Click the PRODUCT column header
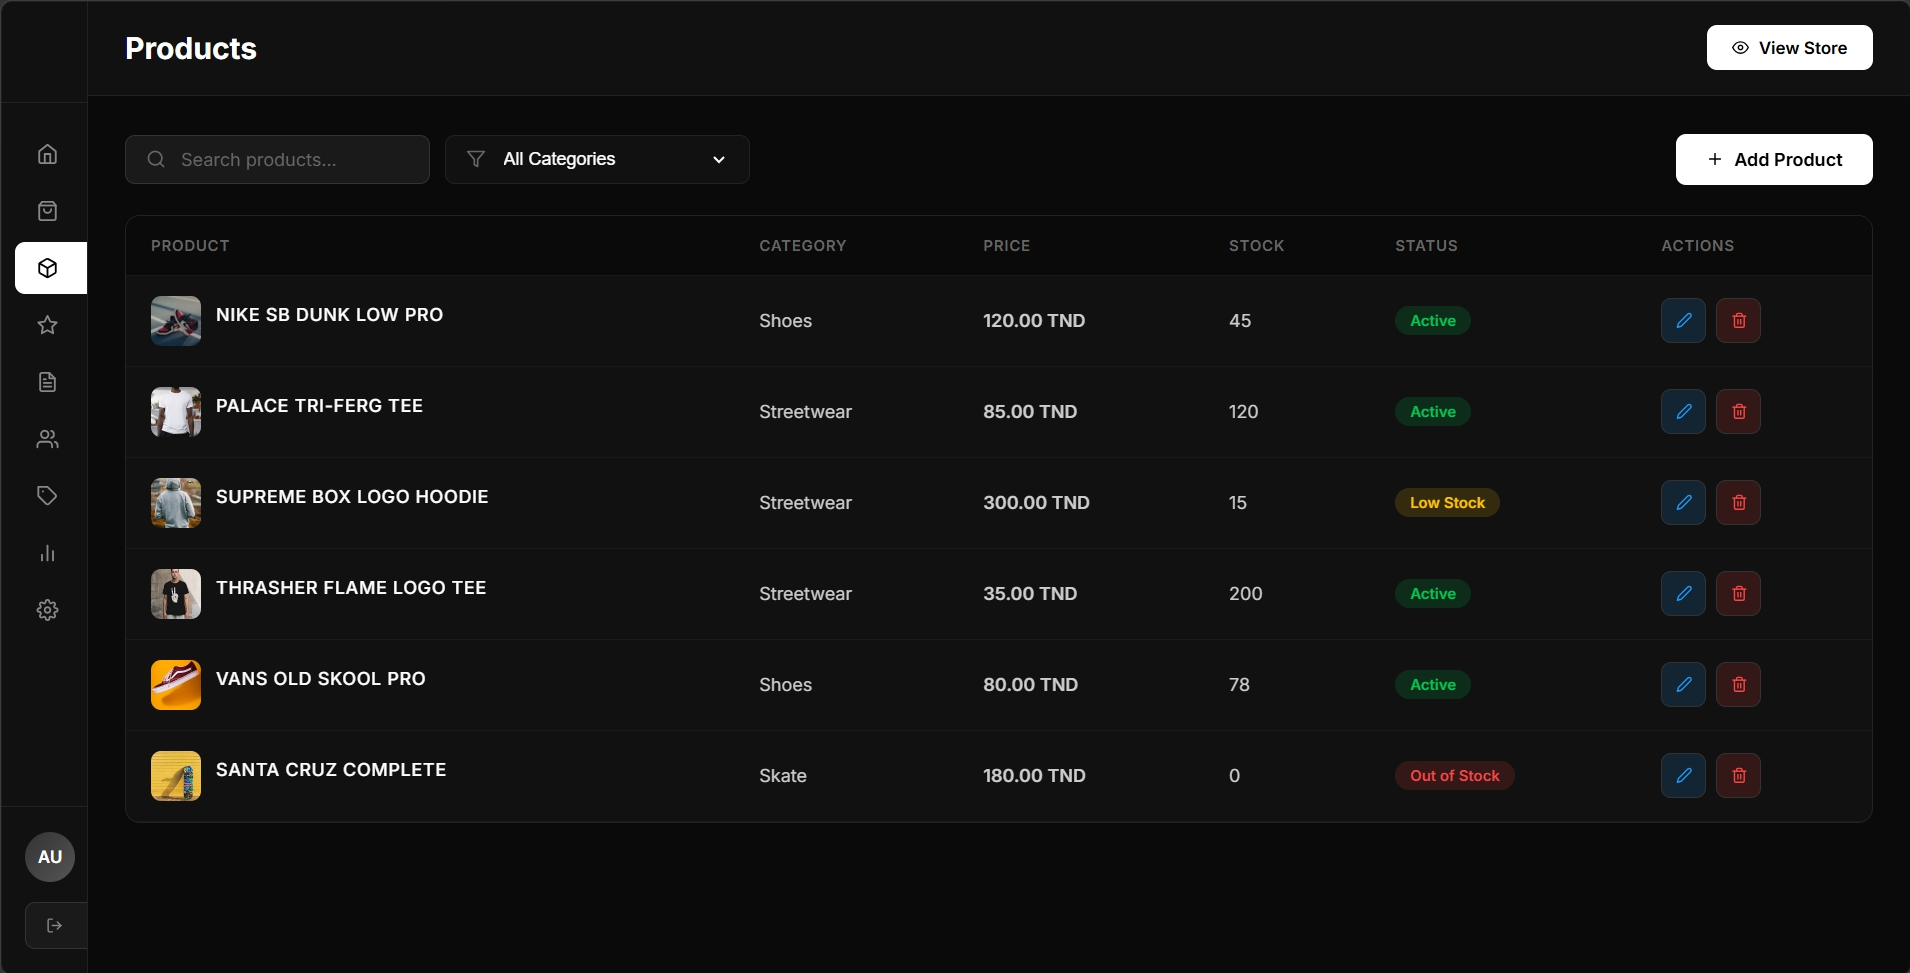 point(190,246)
